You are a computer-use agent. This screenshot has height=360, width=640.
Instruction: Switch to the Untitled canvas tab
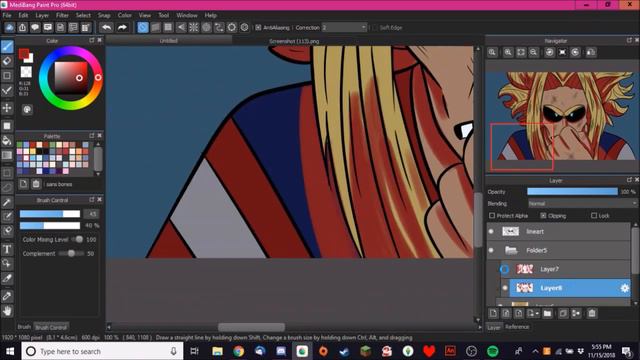[x=169, y=41]
